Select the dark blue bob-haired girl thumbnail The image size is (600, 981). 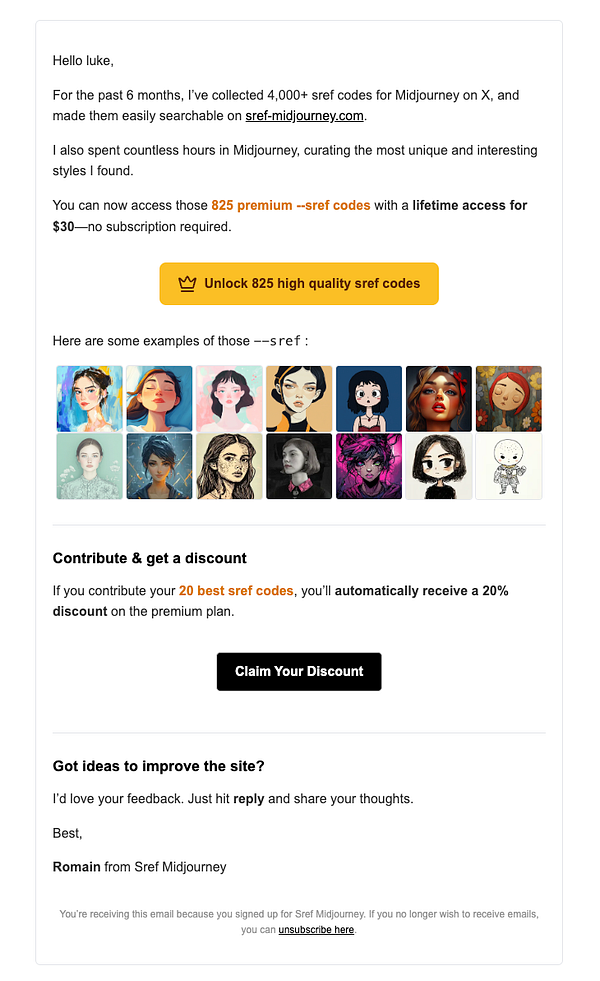369,398
